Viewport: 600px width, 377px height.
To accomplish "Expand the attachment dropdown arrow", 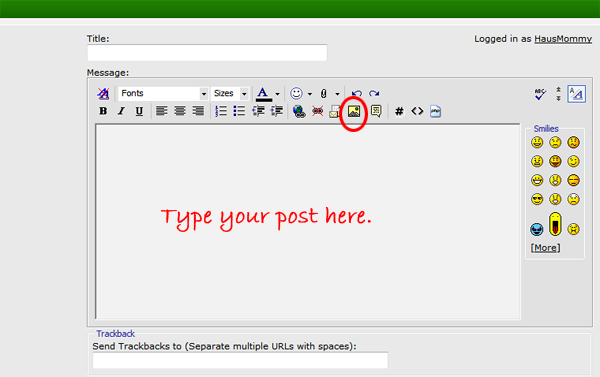I will (337, 94).
